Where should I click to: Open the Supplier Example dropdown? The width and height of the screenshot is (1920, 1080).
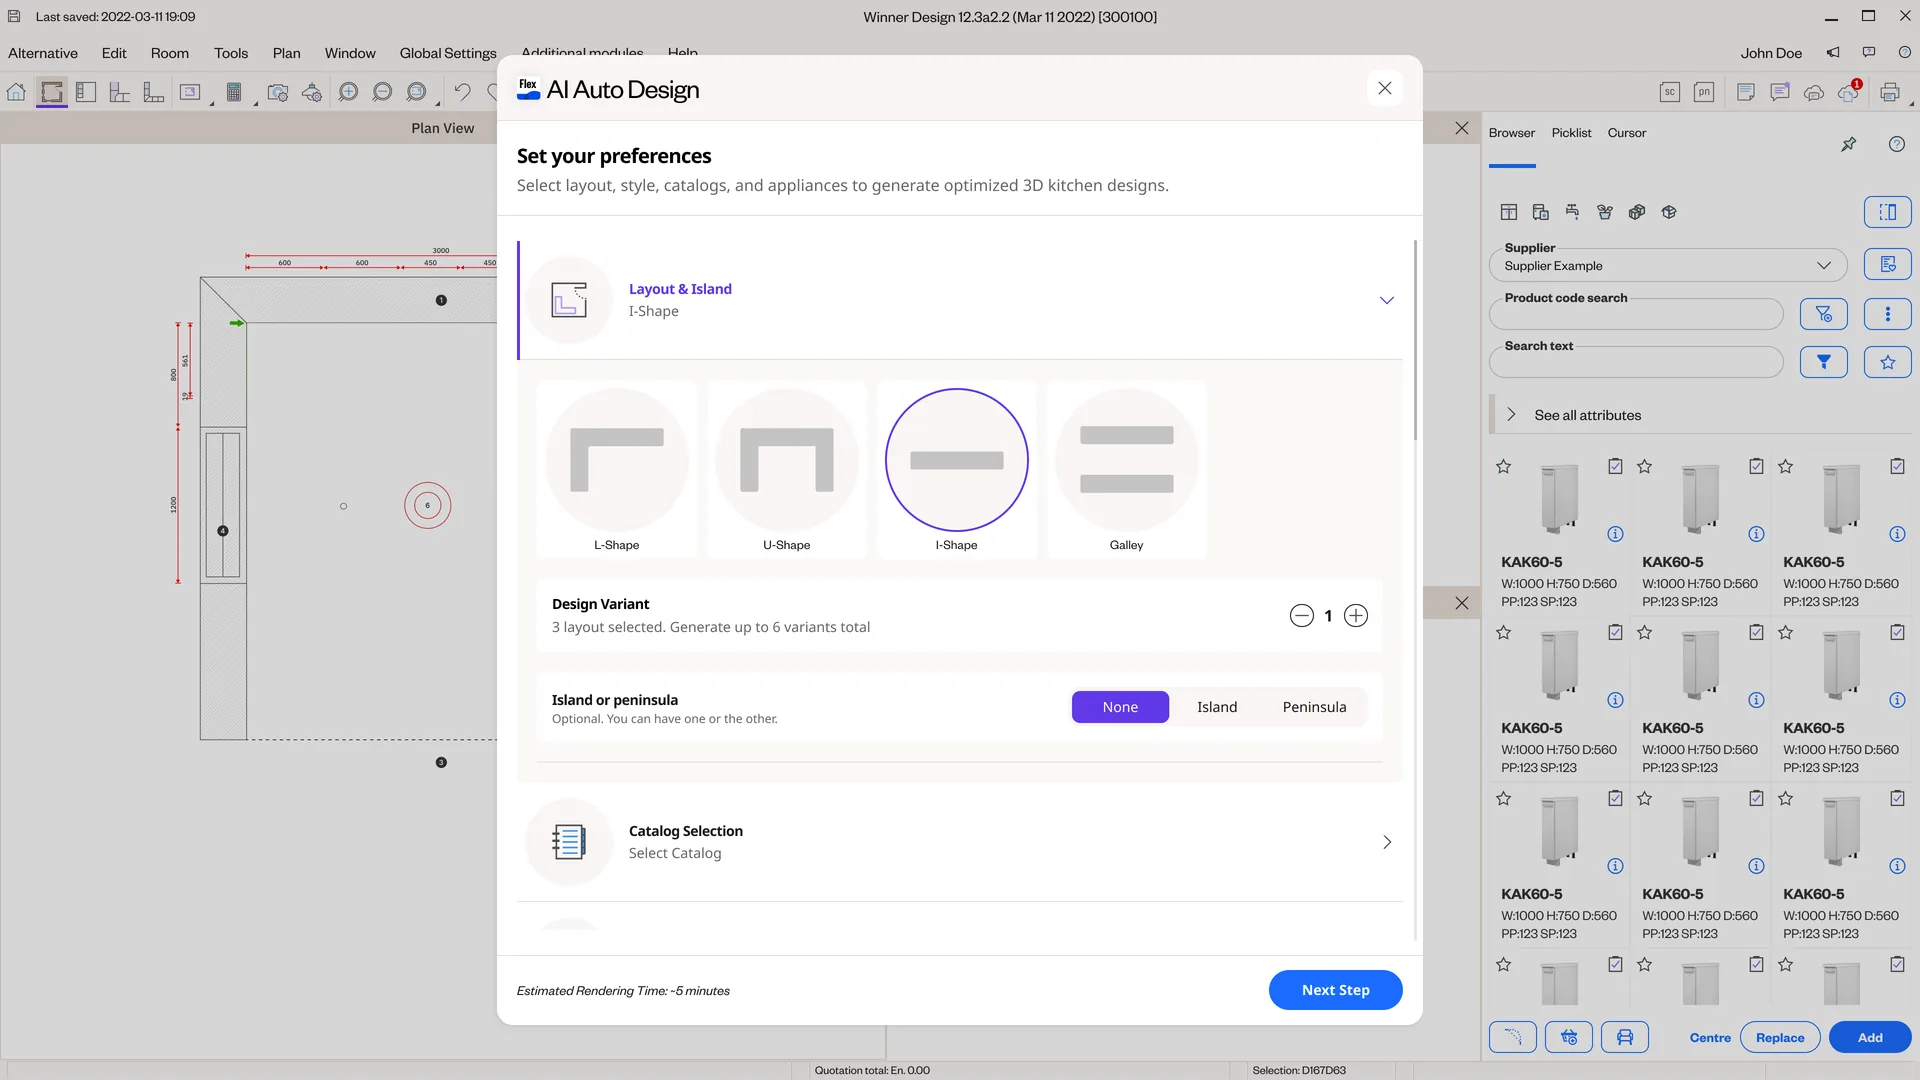[x=1668, y=265]
